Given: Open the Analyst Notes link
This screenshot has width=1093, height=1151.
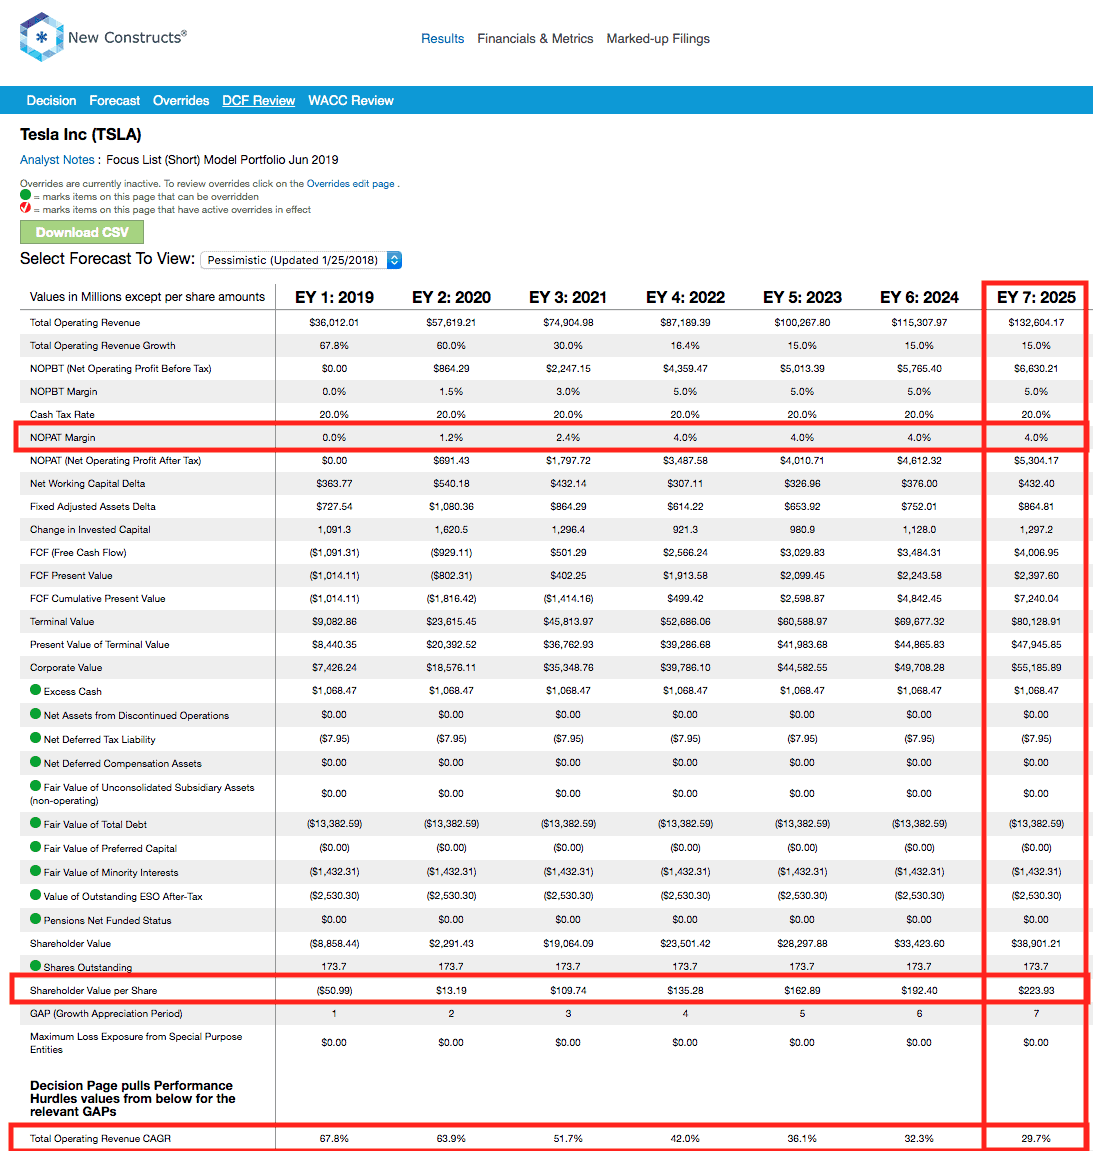Looking at the screenshot, I should coord(57,159).
